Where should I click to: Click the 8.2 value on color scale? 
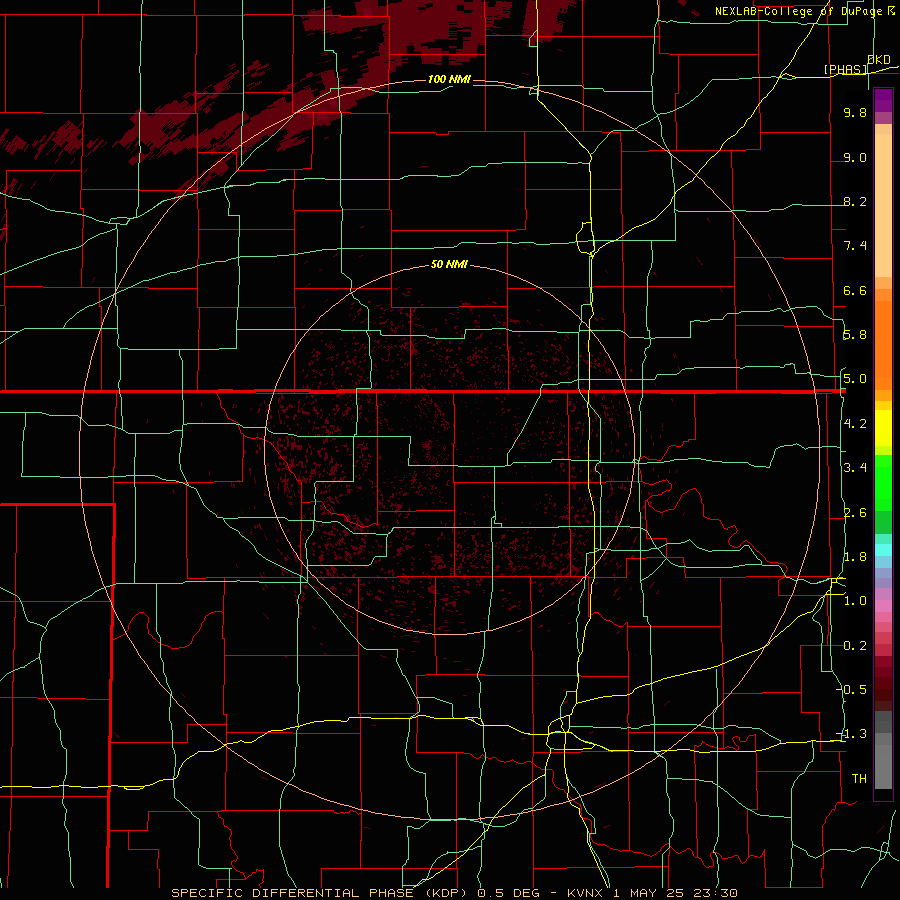tap(855, 201)
